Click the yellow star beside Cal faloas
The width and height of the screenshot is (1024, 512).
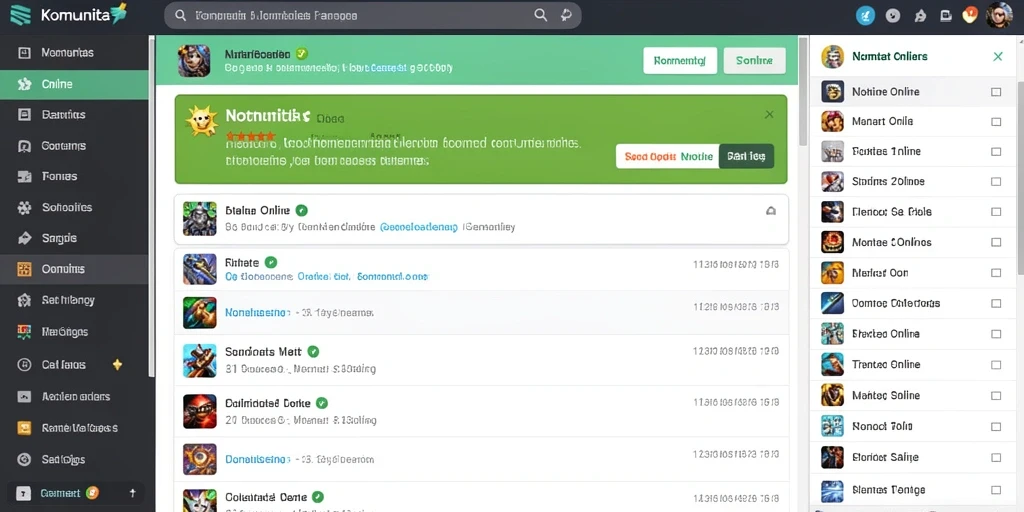coord(118,364)
